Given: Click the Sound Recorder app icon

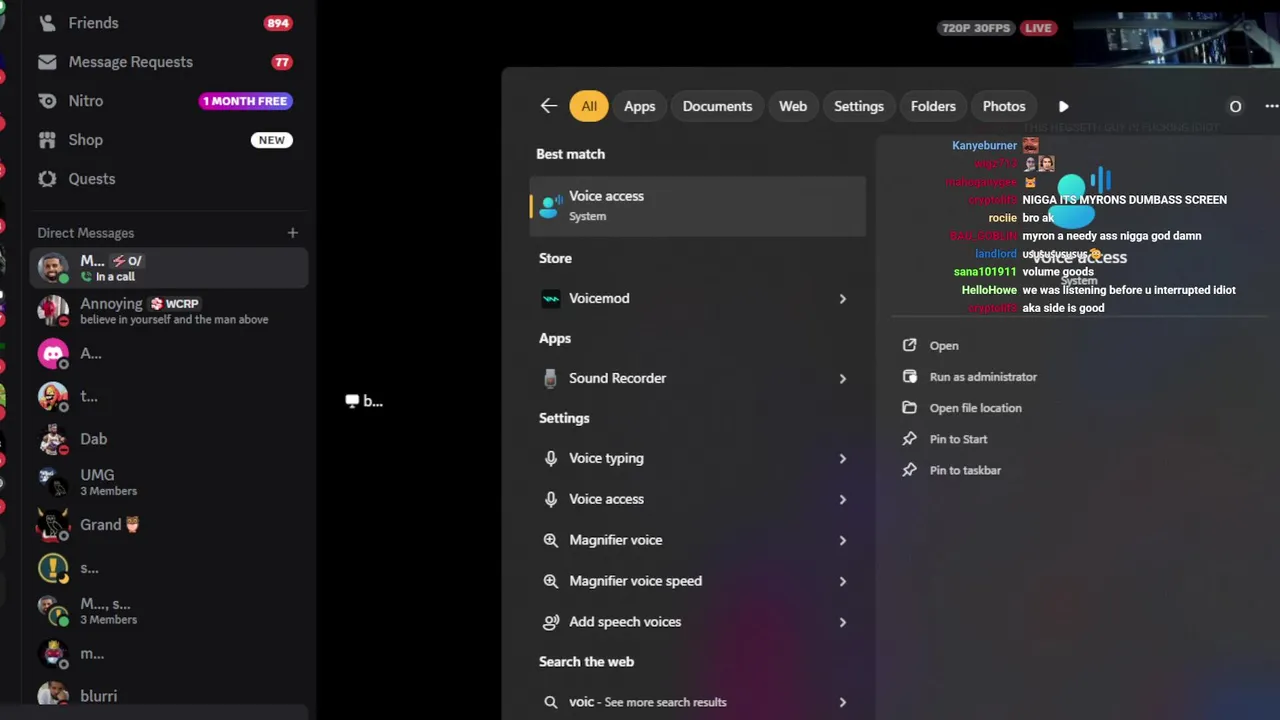Looking at the screenshot, I should (x=550, y=378).
